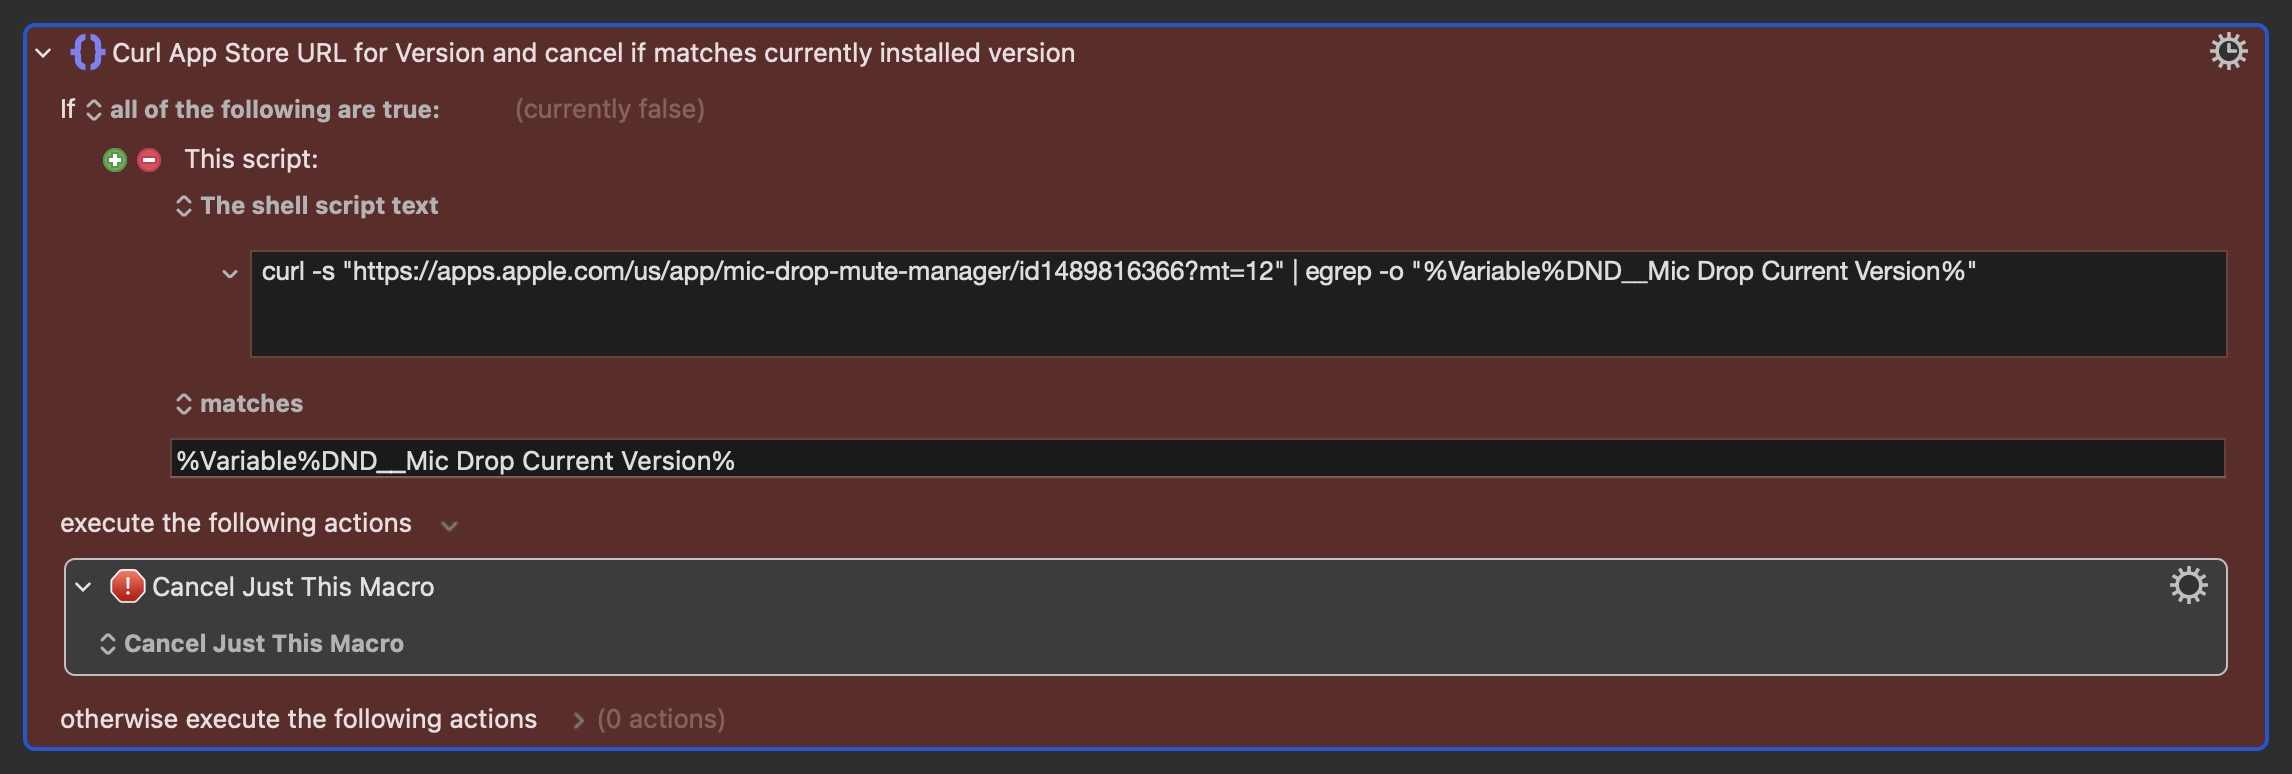
Task: Click the green plus add-condition button
Action: [115, 160]
